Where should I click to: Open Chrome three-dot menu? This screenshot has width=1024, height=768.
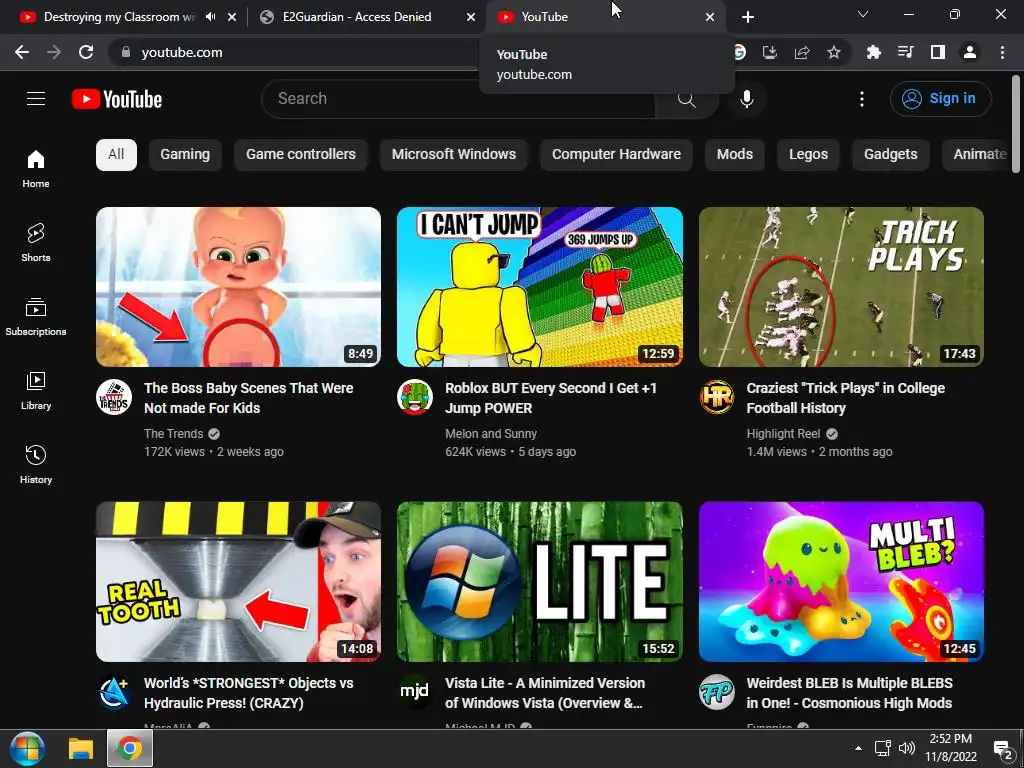[x=1002, y=52]
